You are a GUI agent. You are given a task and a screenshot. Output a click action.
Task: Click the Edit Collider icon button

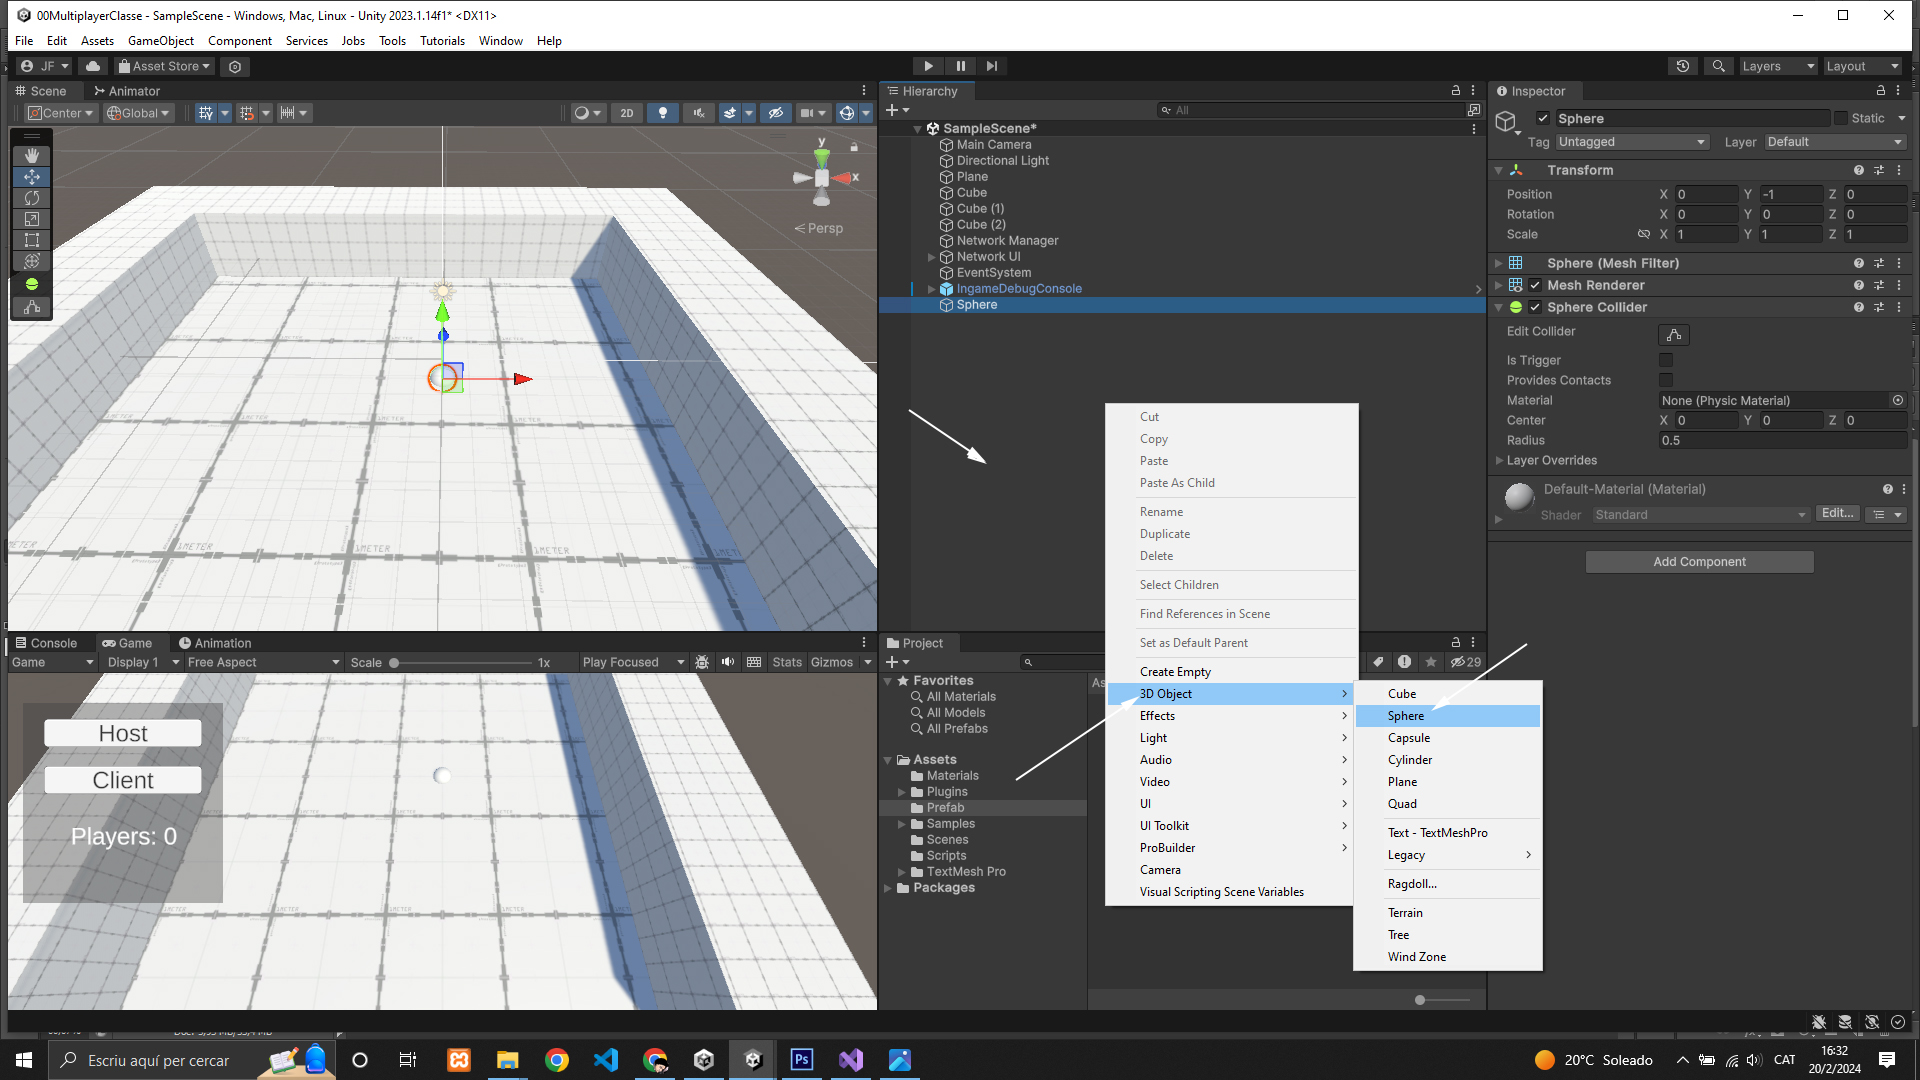coord(1673,334)
